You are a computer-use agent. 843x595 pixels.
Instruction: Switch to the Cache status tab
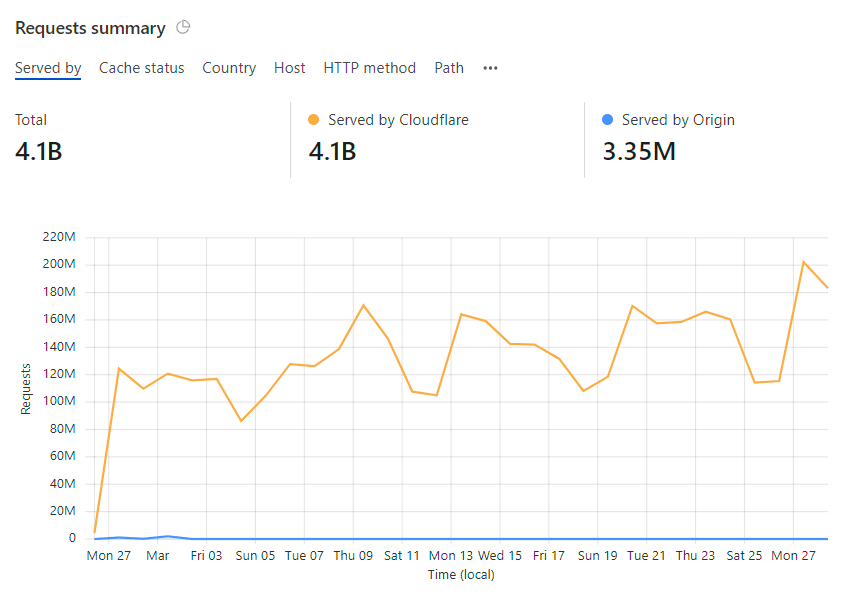141,68
